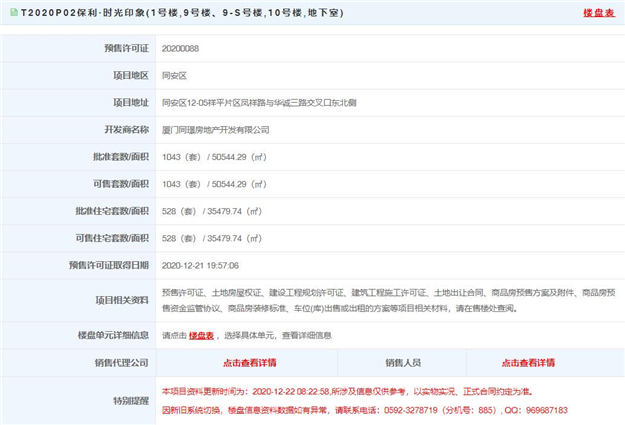The width and height of the screenshot is (625, 425).
Task: Click the red notice with phone 0592-3278719
Action: pos(364,410)
